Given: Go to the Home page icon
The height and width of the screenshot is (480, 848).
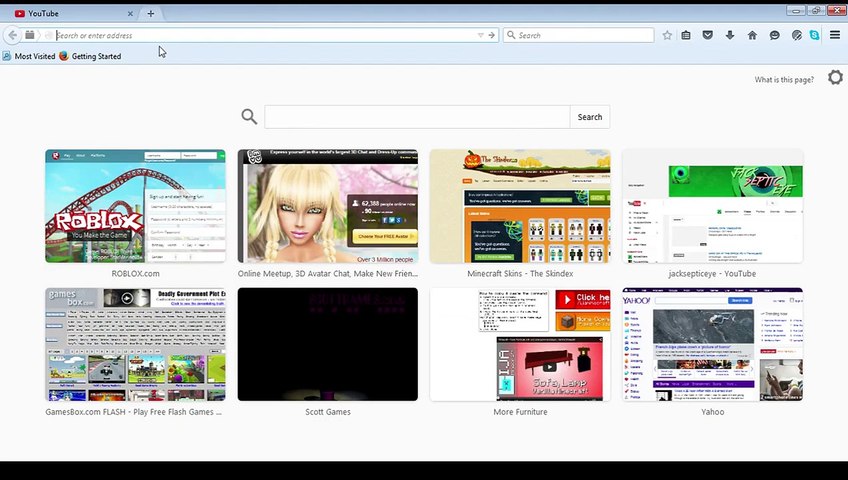Looking at the screenshot, I should 752,35.
